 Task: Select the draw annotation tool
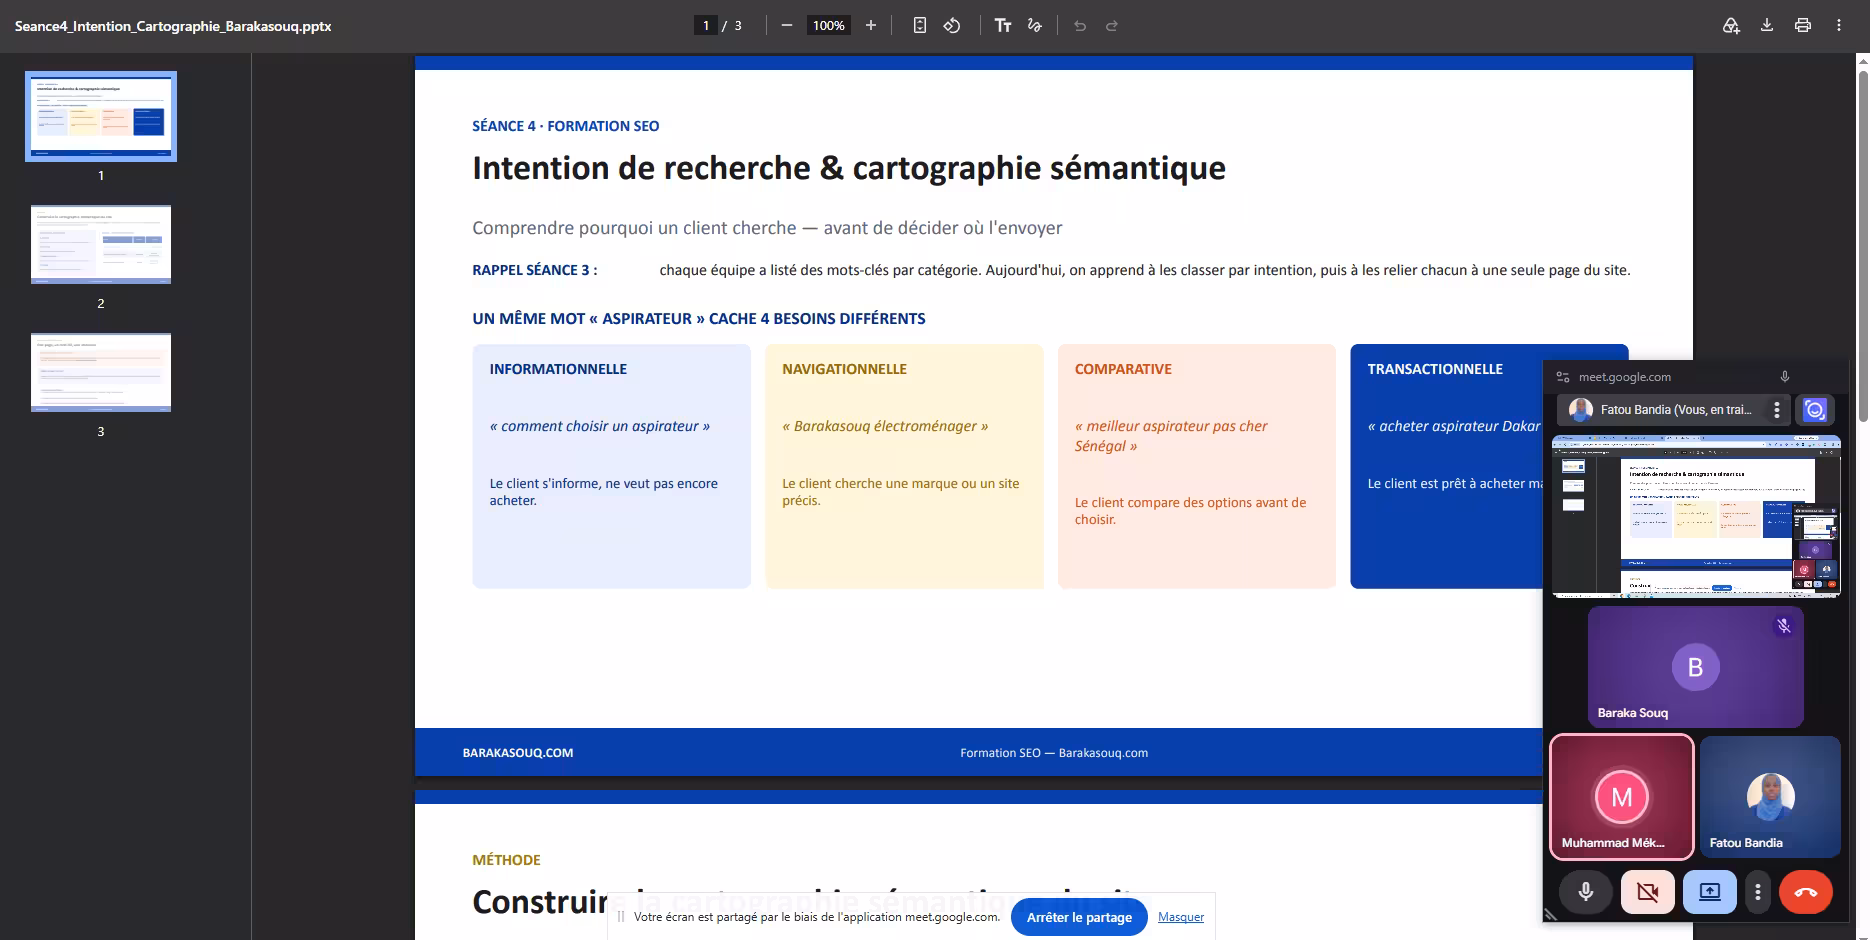click(1035, 26)
